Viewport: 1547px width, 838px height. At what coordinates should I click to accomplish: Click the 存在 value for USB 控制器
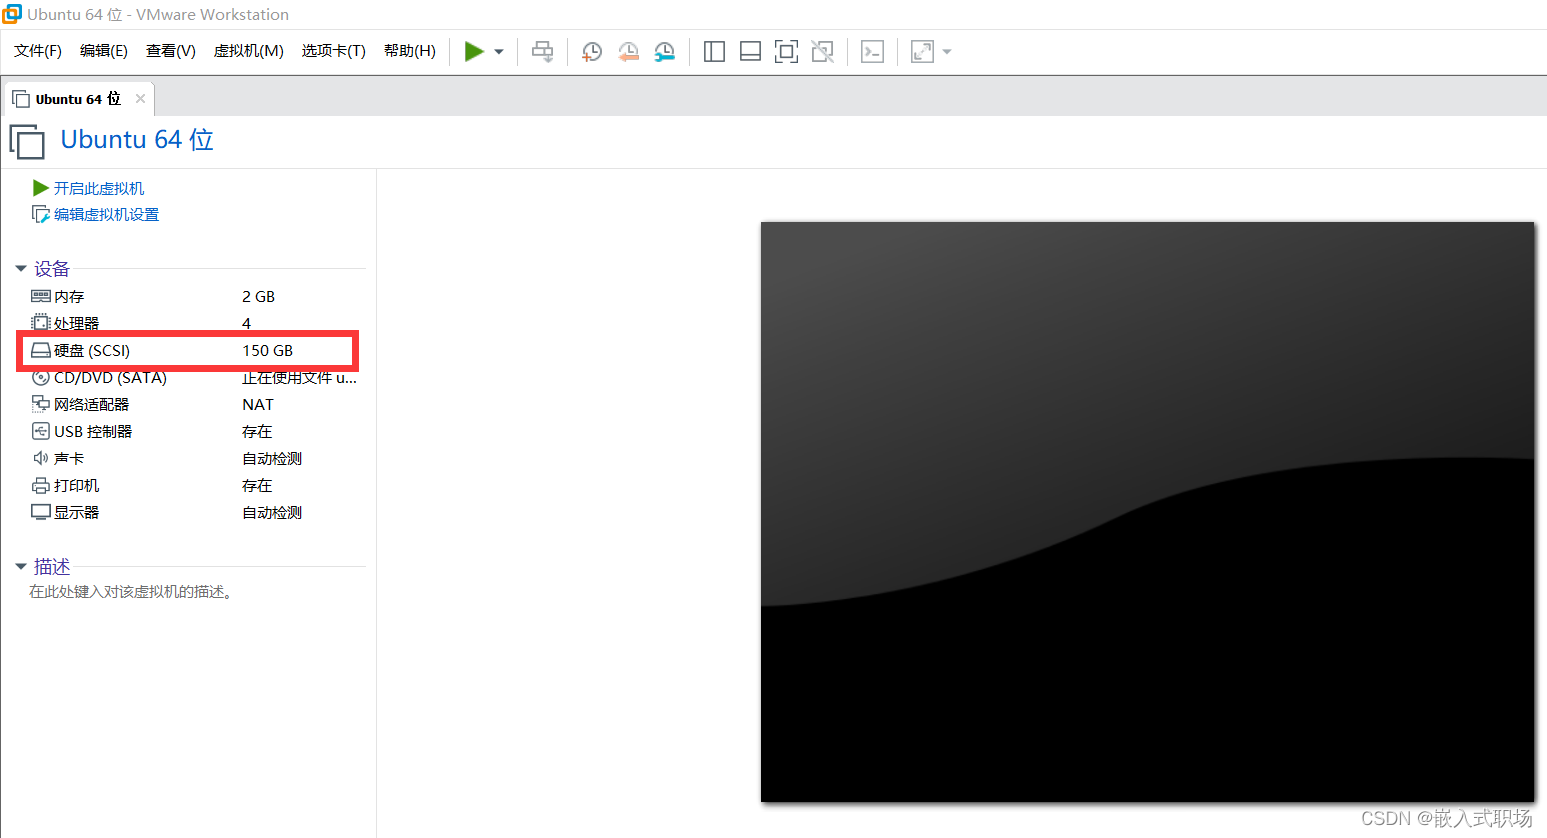(x=257, y=431)
